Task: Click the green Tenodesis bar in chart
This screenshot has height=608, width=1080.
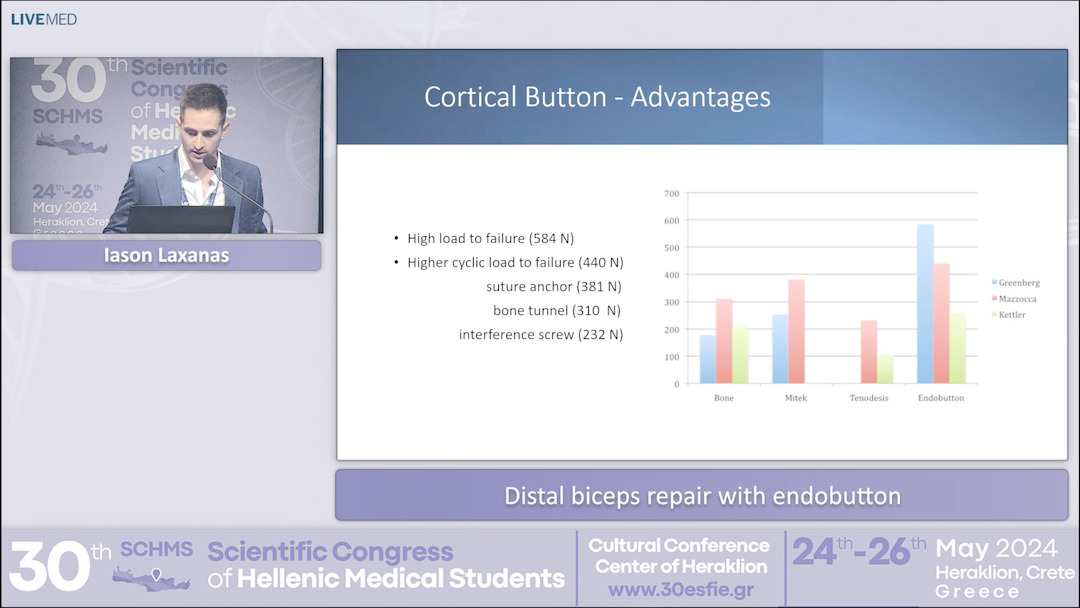Action: [885, 369]
